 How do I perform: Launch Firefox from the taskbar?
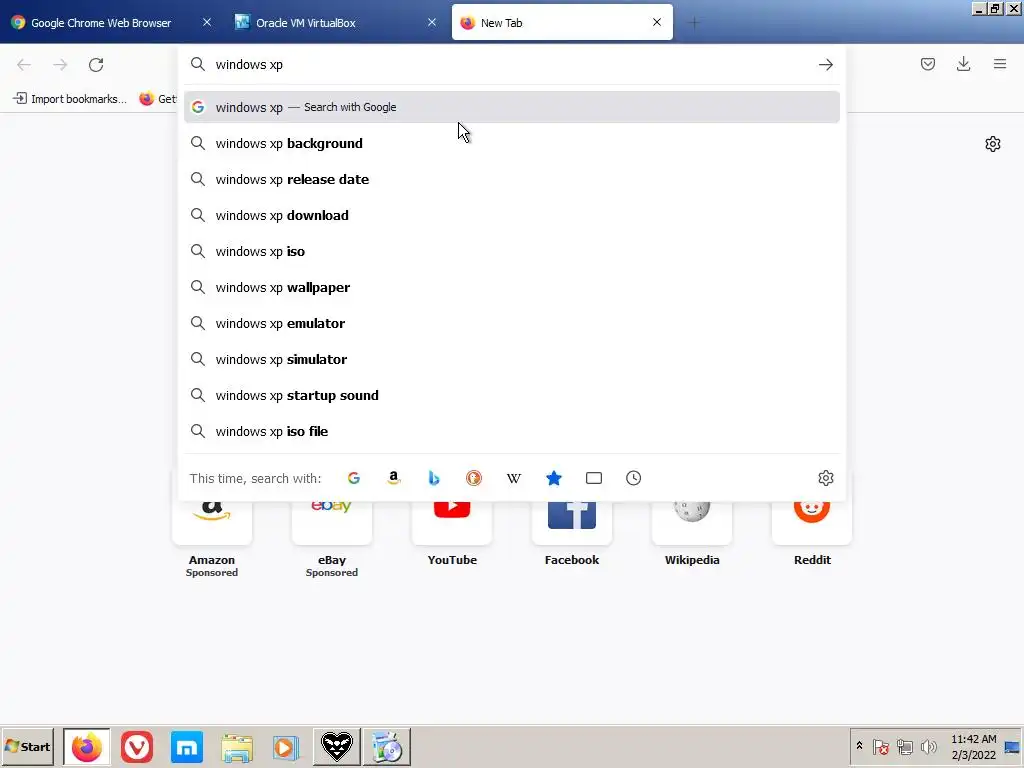(x=87, y=746)
